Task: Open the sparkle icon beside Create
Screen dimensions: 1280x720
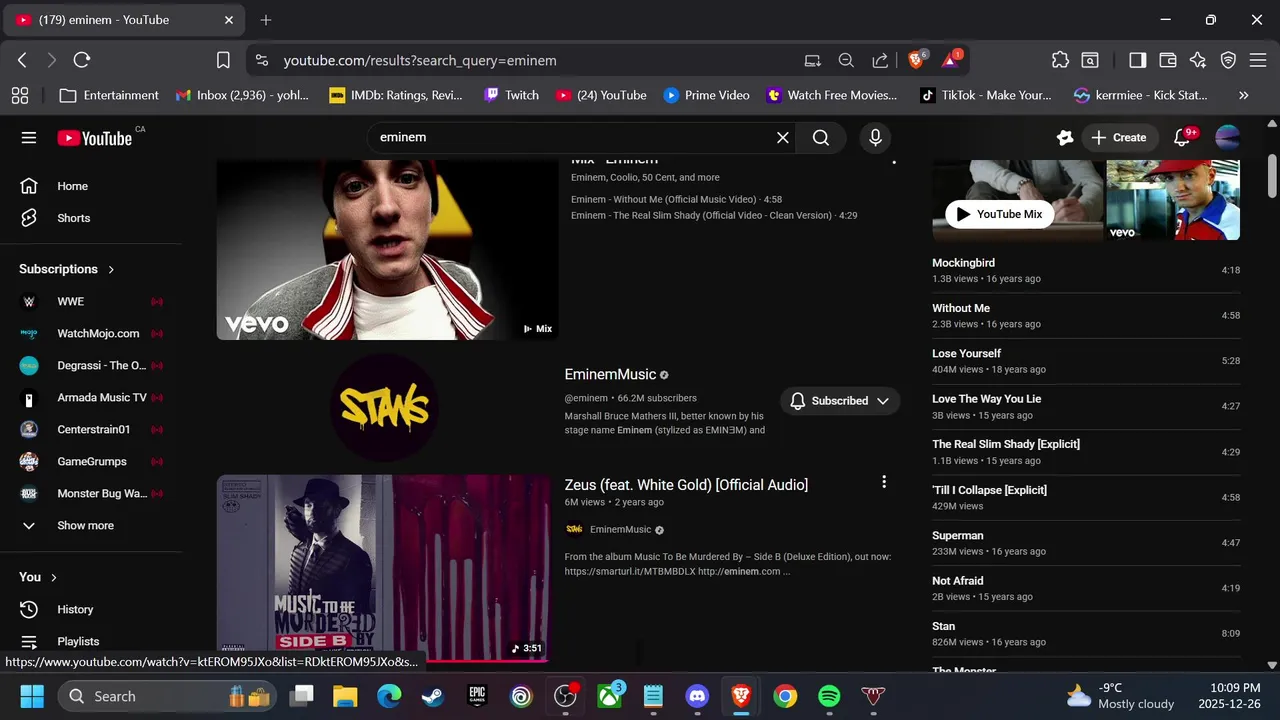Action: click(1065, 138)
